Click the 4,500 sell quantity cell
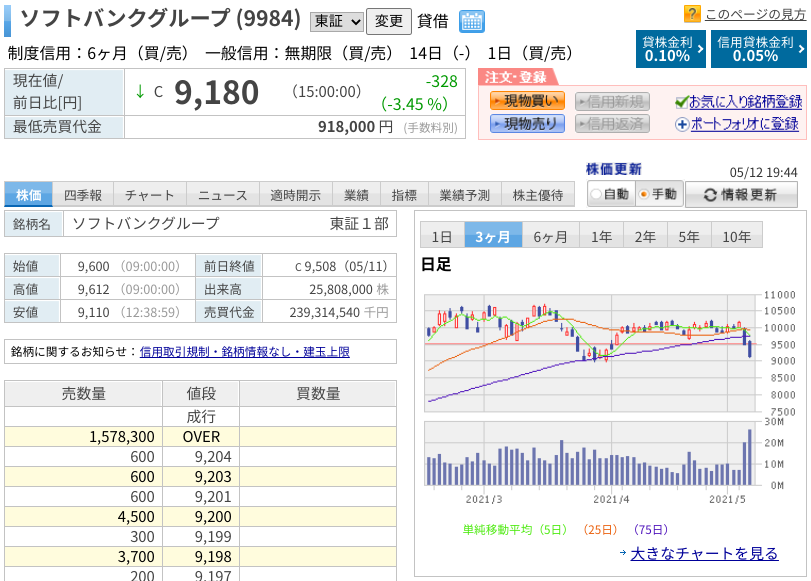This screenshot has width=811, height=581. (x=84, y=516)
